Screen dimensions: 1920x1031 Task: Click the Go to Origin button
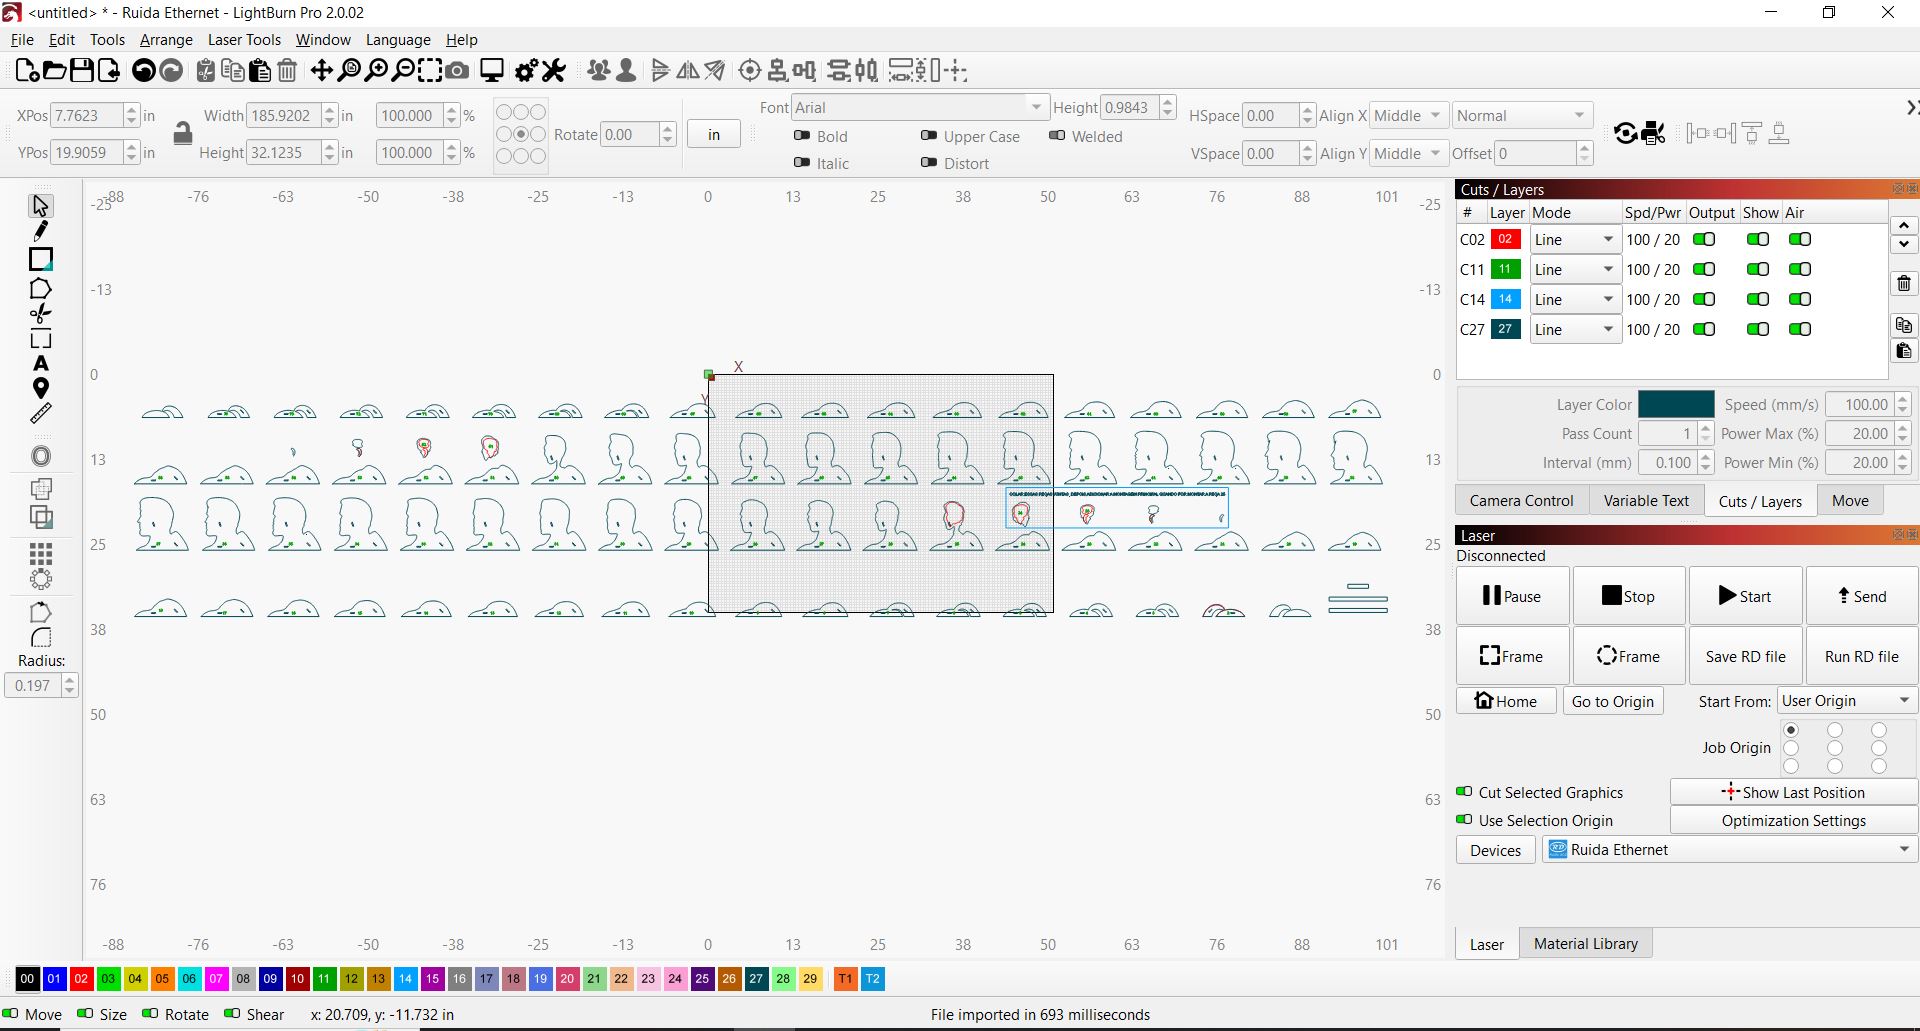1612,701
